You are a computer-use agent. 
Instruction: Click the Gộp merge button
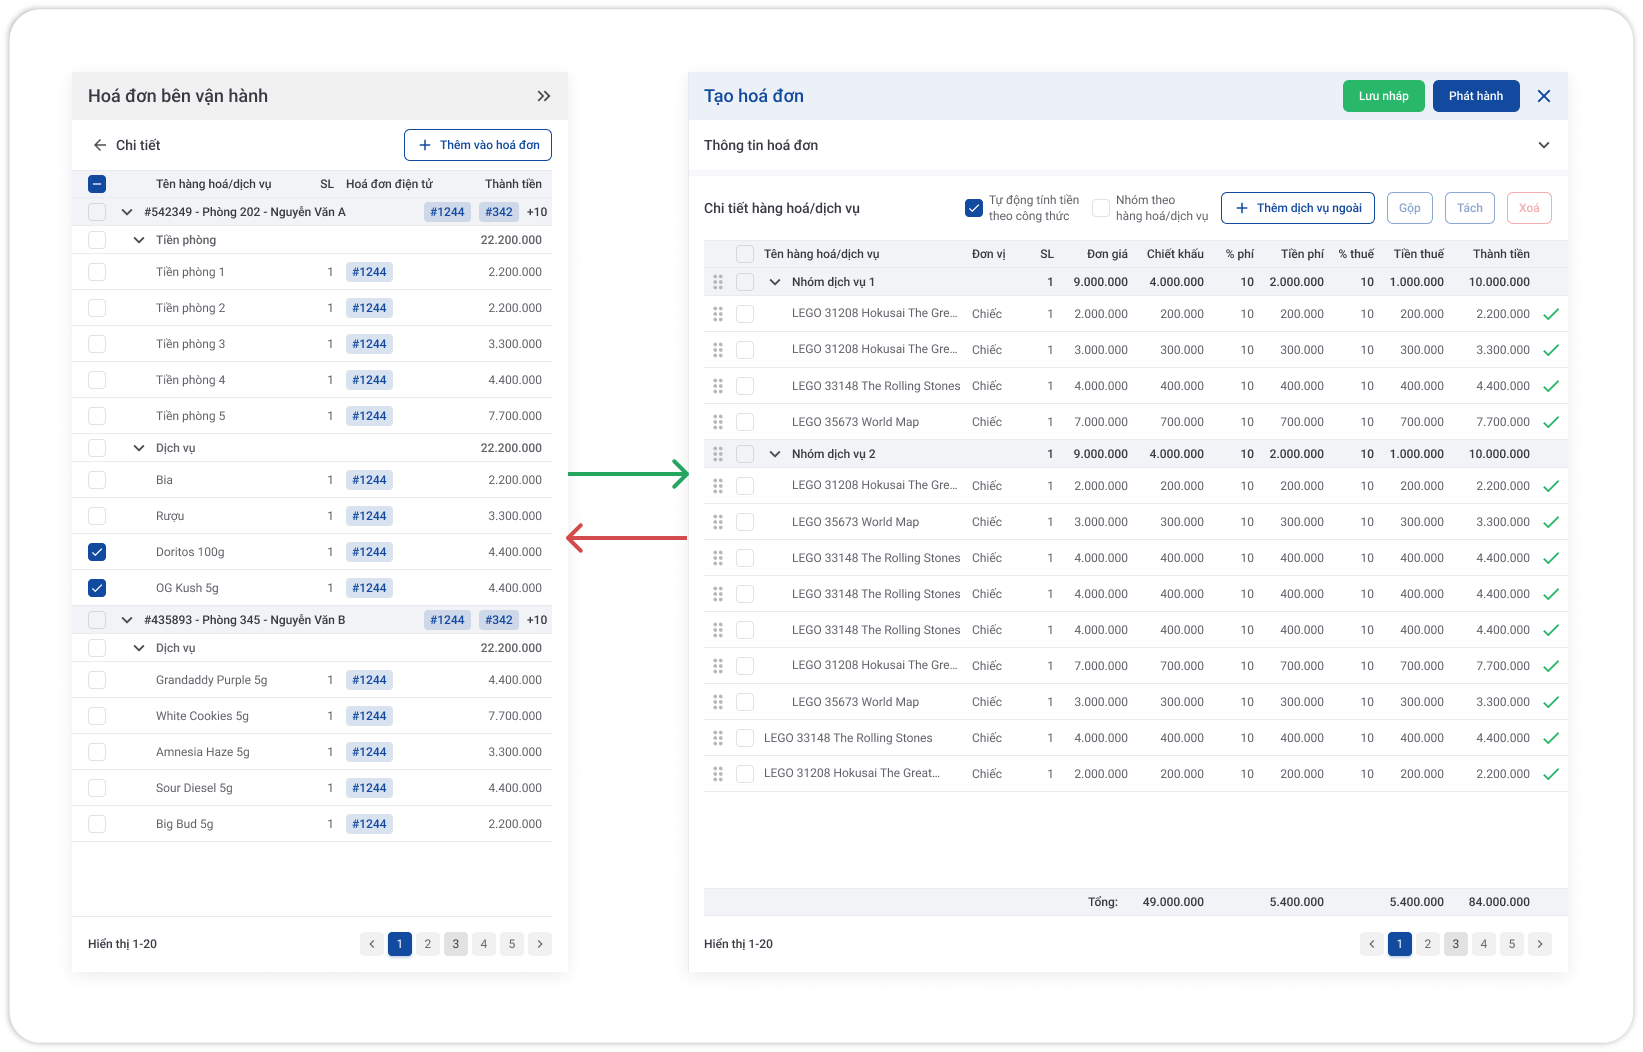click(1410, 208)
